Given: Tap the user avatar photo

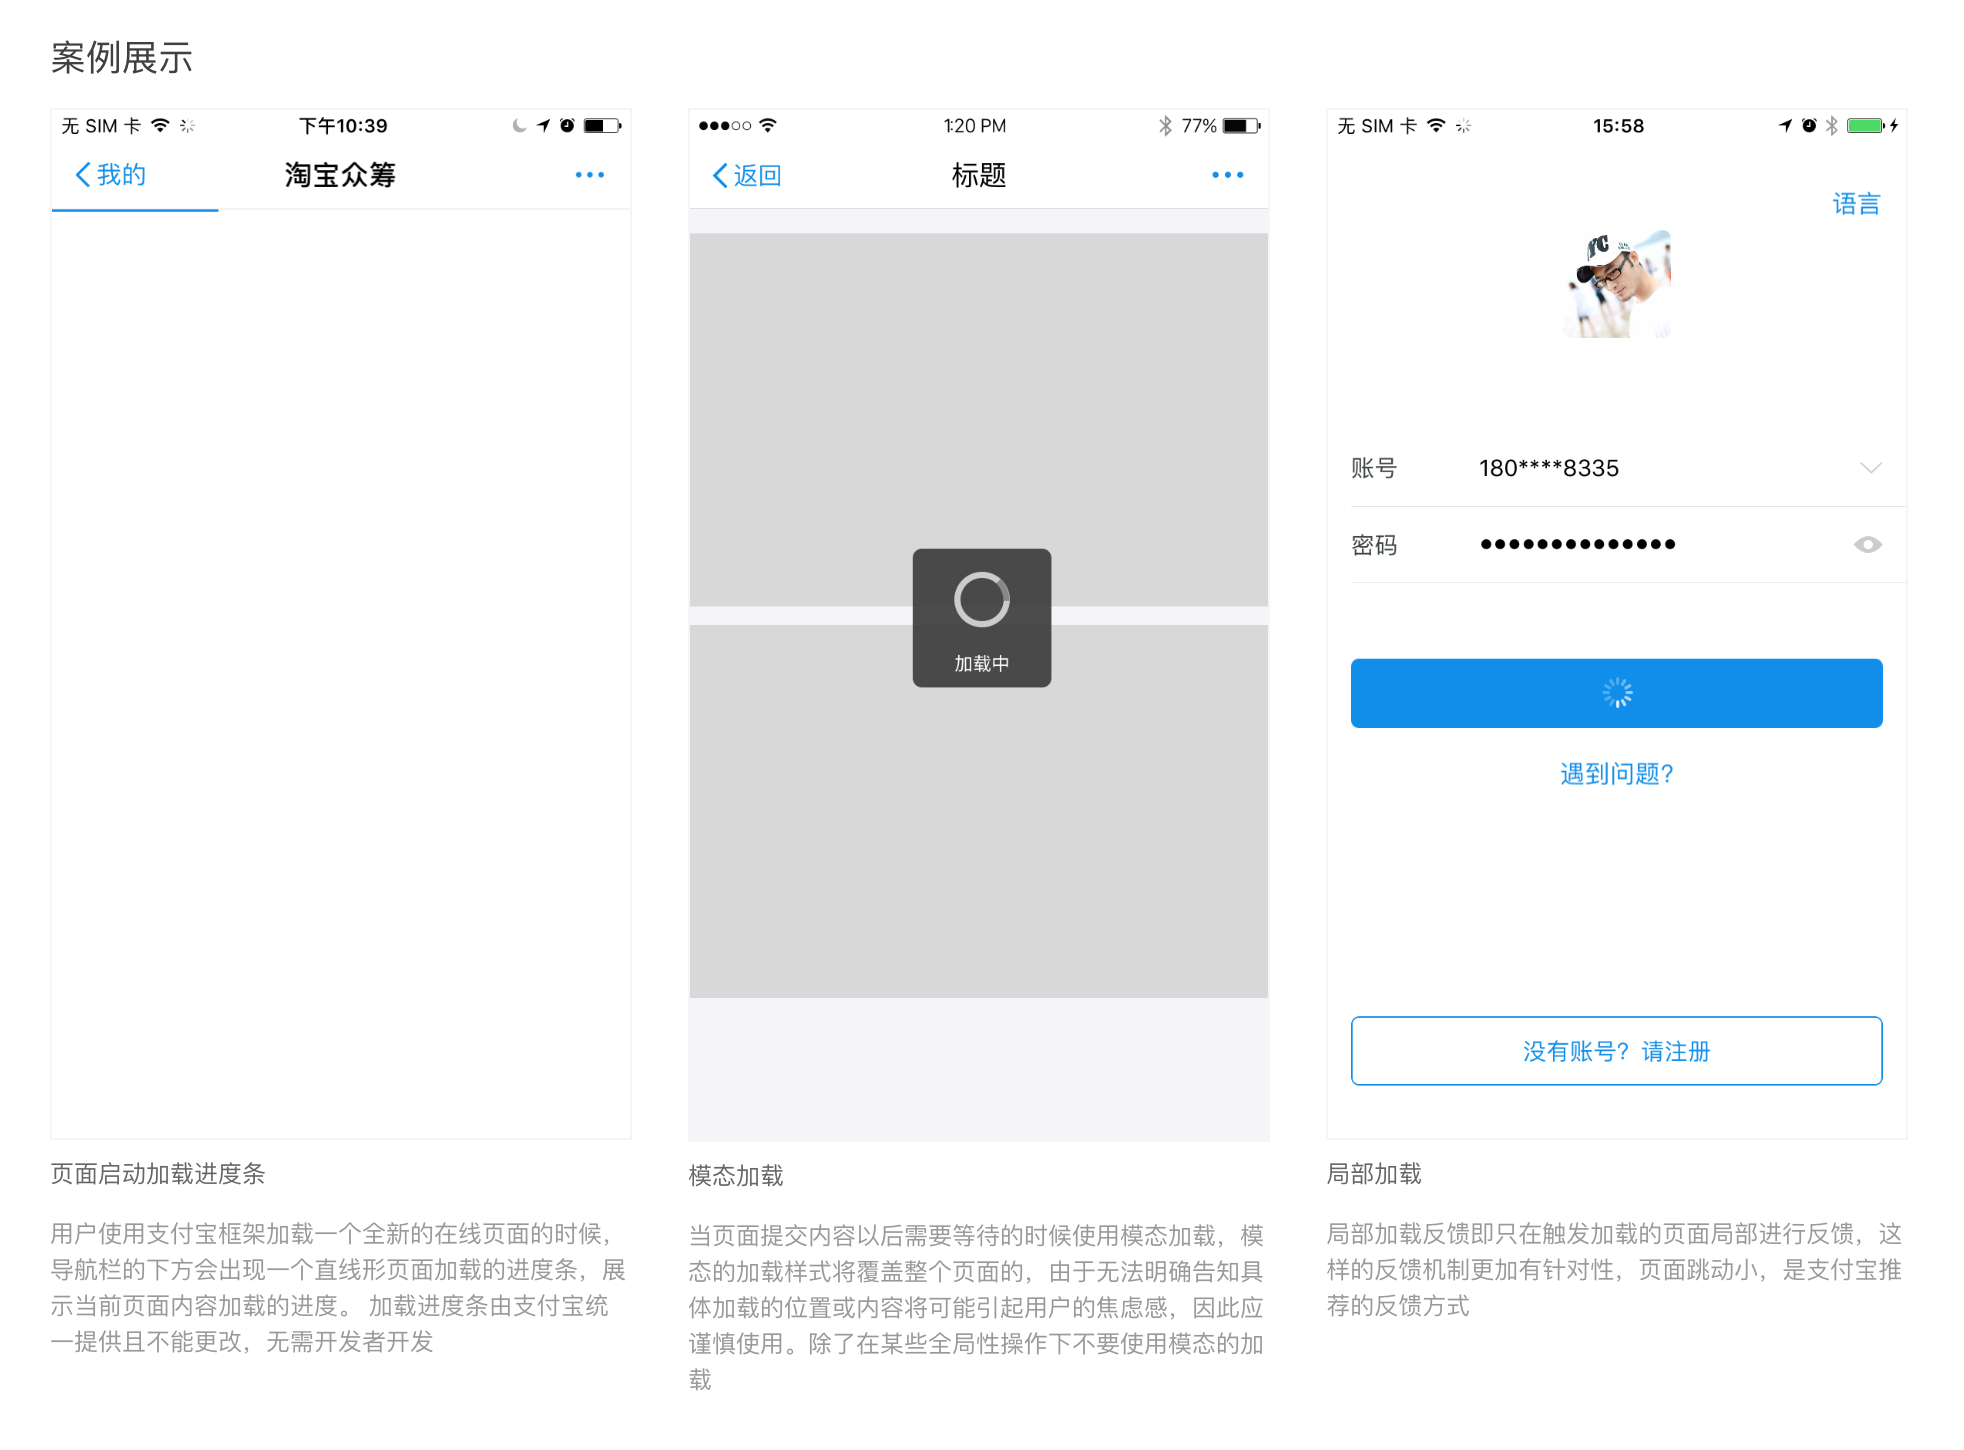Looking at the screenshot, I should pos(1617,285).
